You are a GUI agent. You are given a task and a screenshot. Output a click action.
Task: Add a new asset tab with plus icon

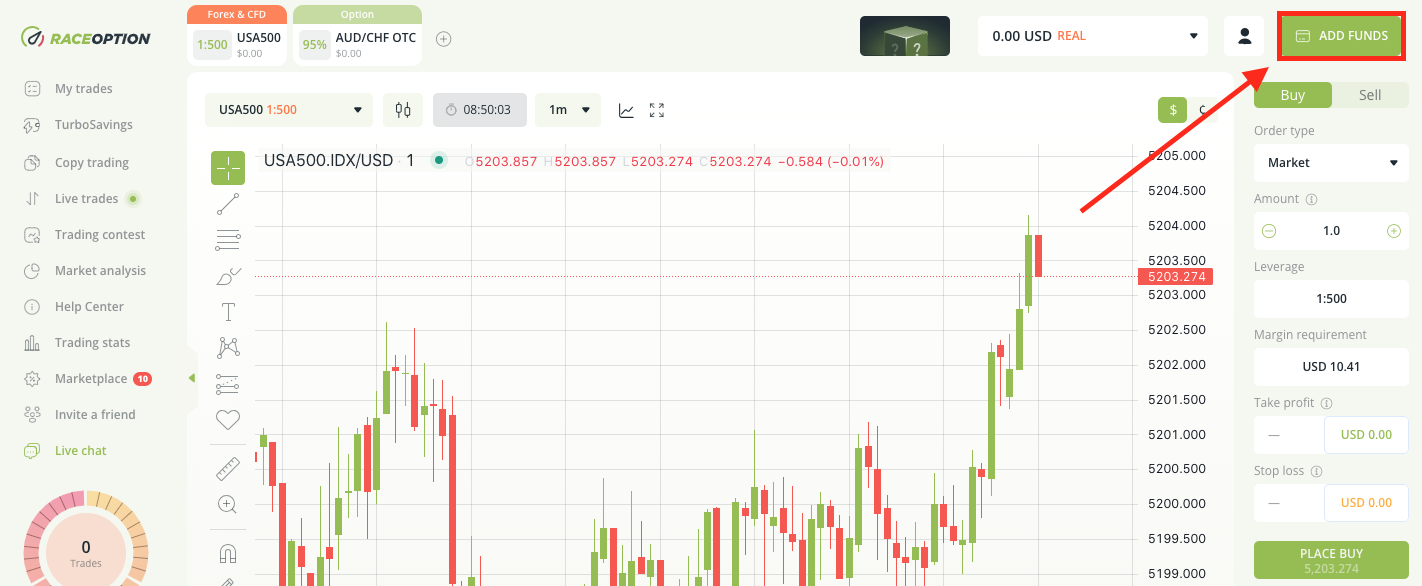[444, 39]
